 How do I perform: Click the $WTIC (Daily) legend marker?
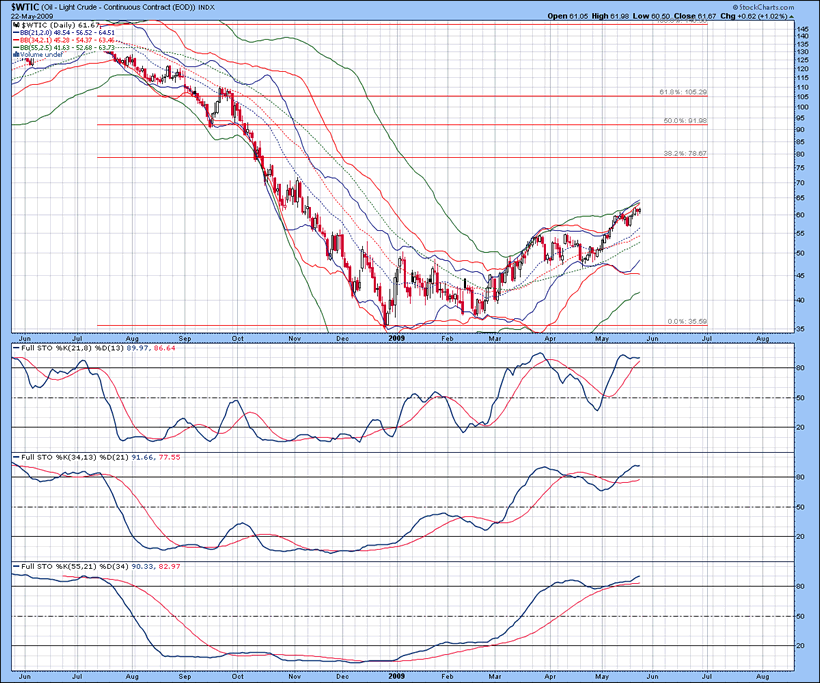(x=14, y=26)
